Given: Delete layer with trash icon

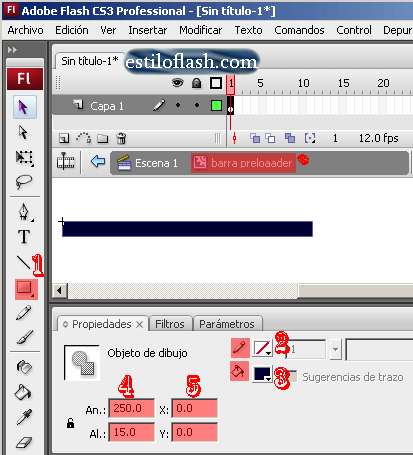Looking at the screenshot, I should pyautogui.click(x=121, y=138).
